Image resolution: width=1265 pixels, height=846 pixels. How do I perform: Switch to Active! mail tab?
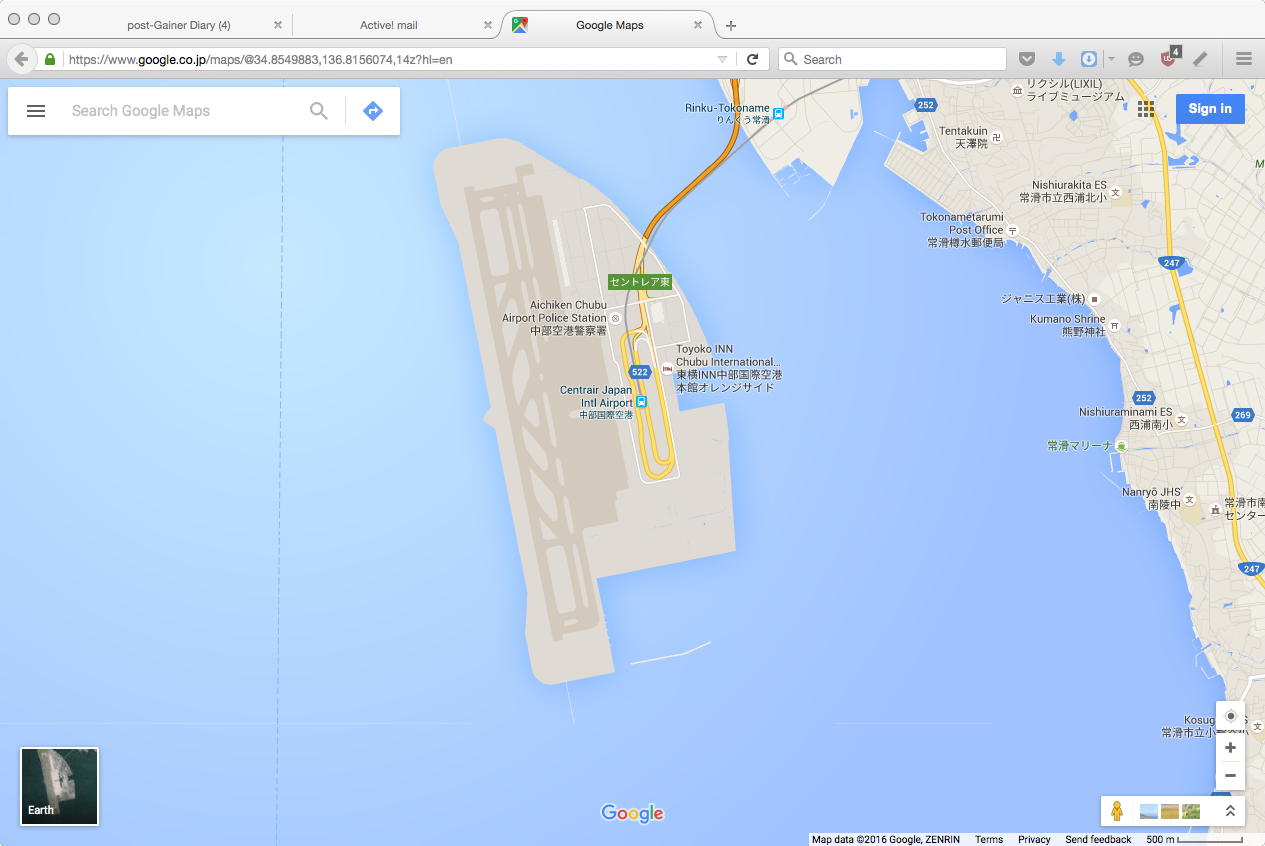click(x=389, y=25)
